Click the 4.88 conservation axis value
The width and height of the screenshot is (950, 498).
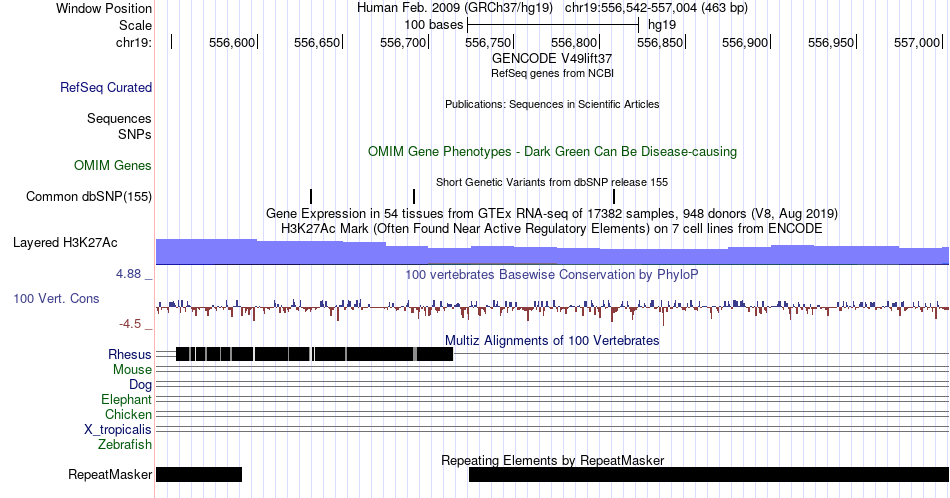point(128,274)
